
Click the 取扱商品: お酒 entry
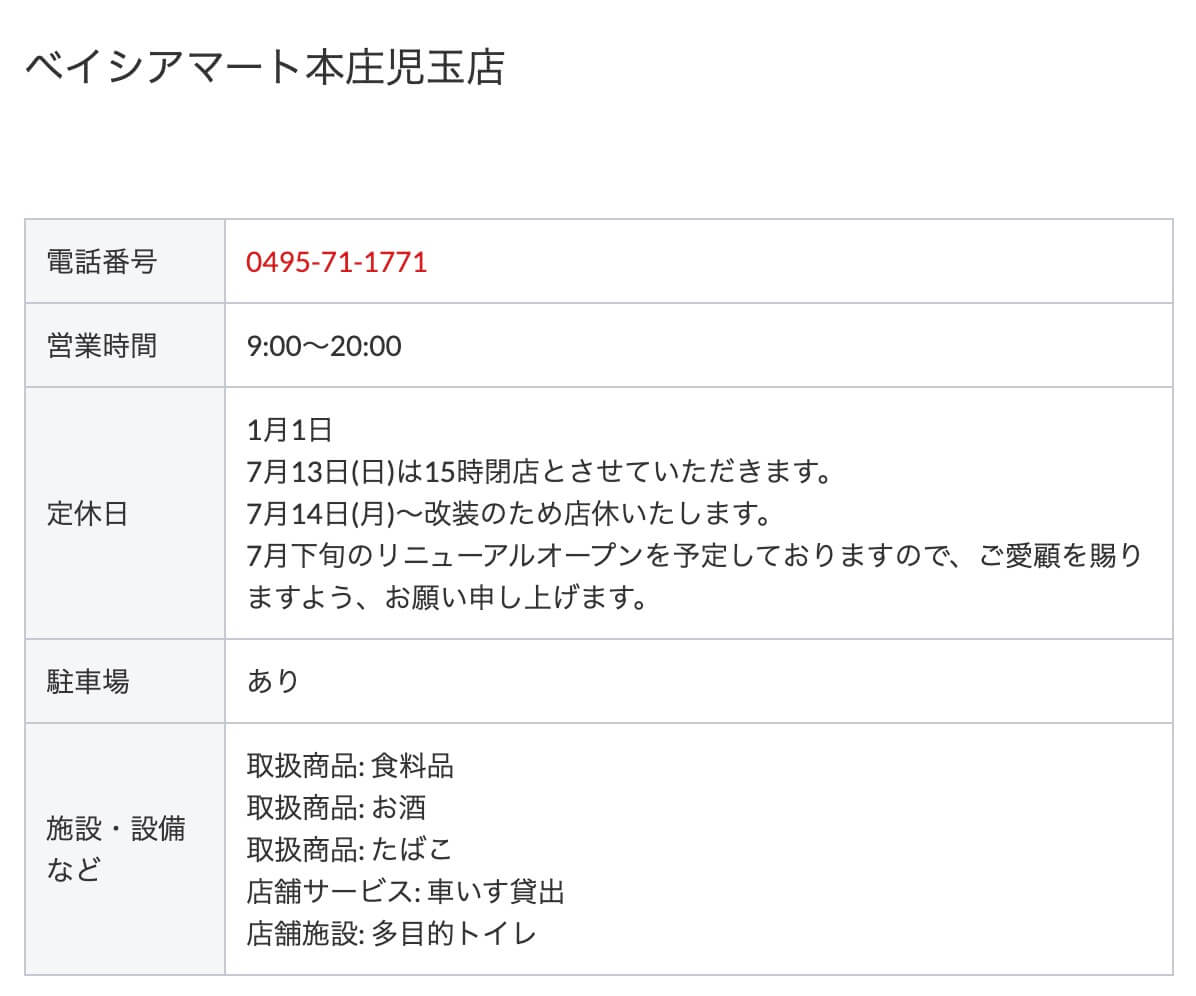[337, 808]
